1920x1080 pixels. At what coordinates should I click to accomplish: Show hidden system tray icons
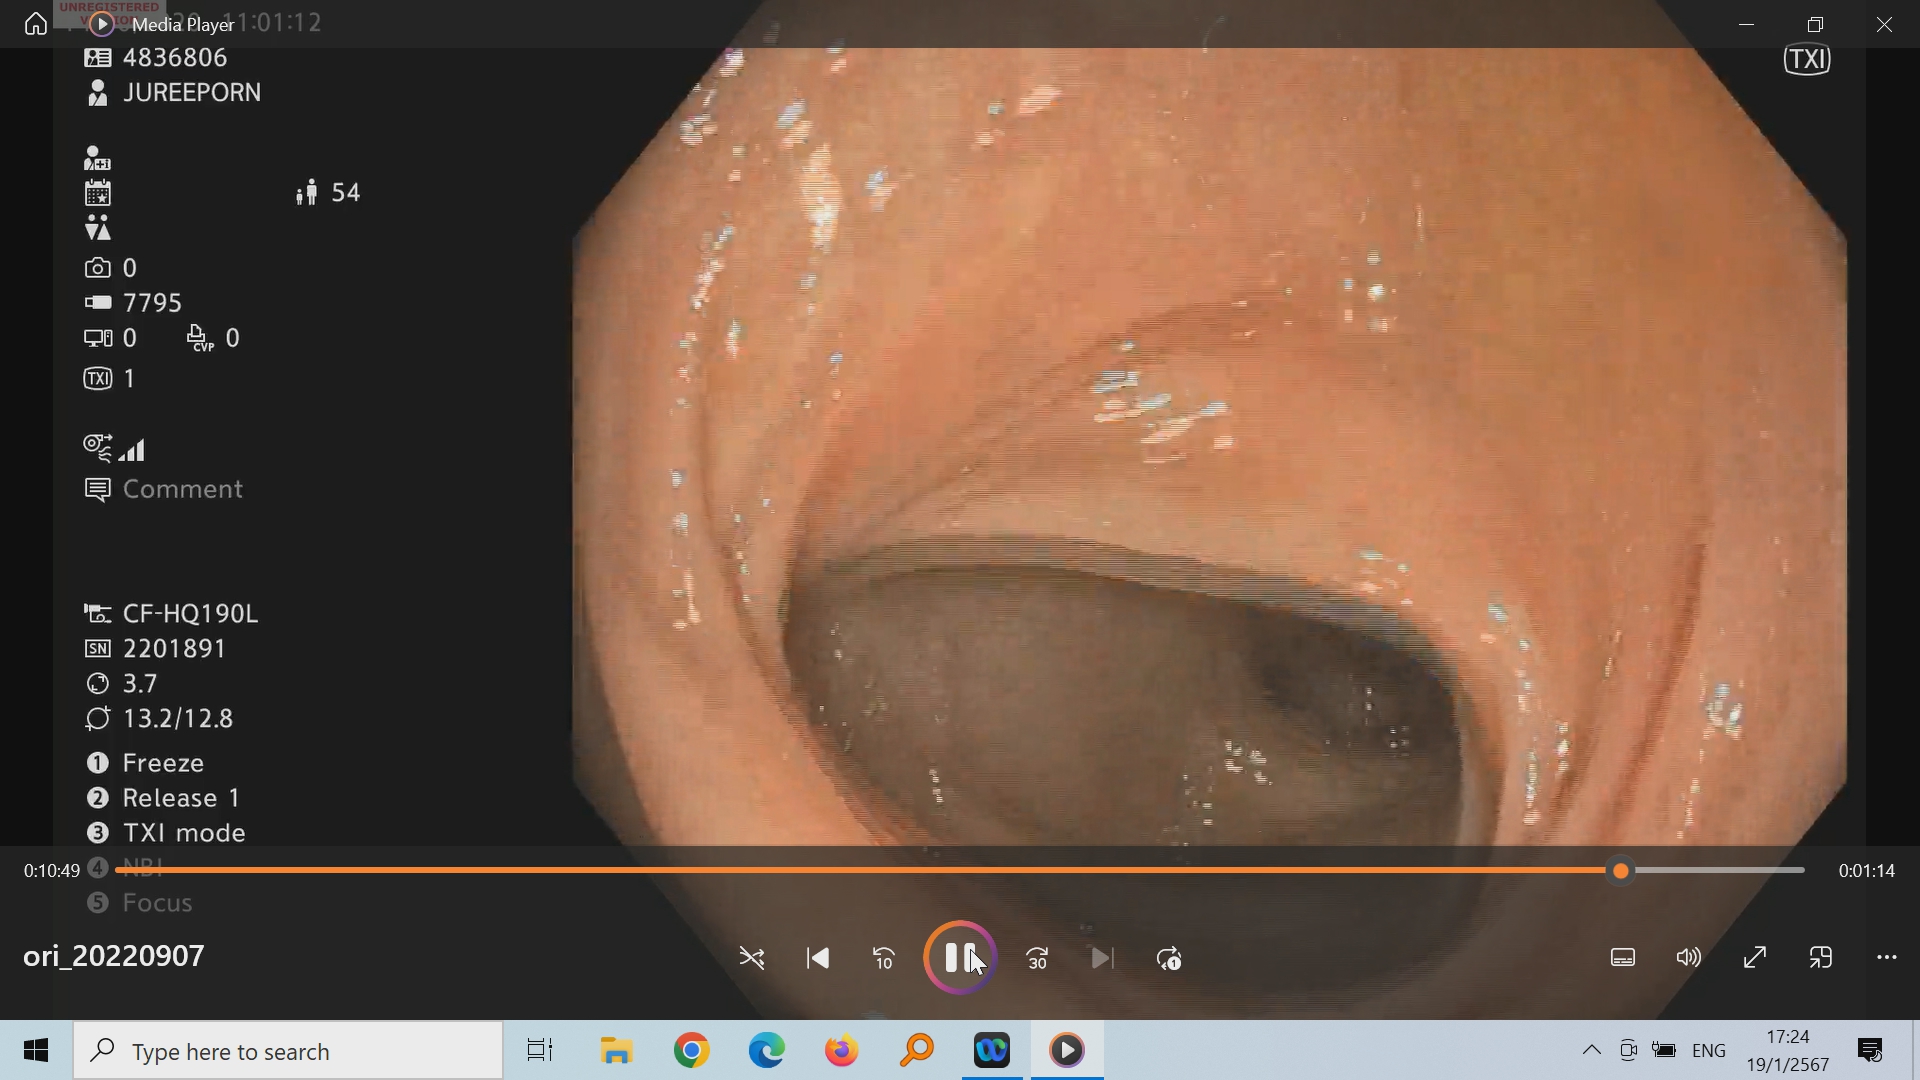(x=1591, y=1050)
